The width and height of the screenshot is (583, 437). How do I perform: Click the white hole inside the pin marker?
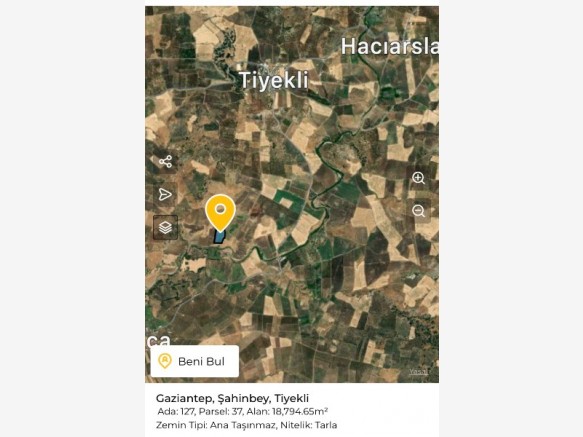click(220, 209)
